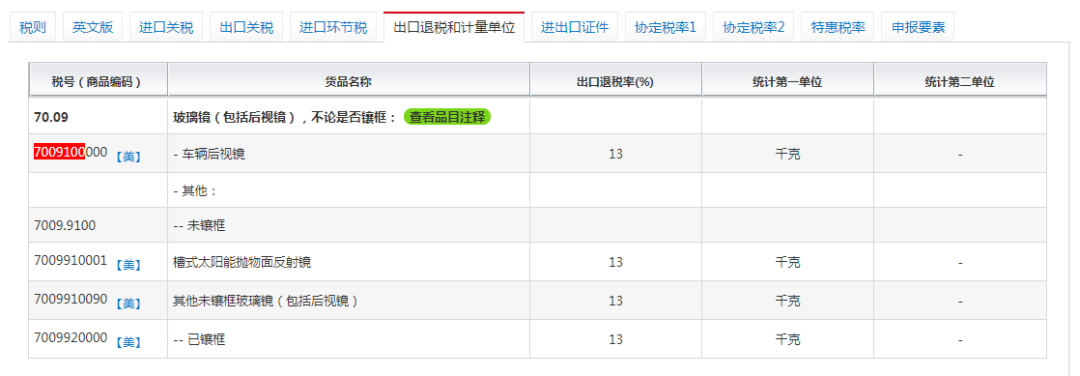Image resolution: width=1080 pixels, height=376 pixels.
Task: Switch to 进口环节税 tab
Action: (x=333, y=28)
